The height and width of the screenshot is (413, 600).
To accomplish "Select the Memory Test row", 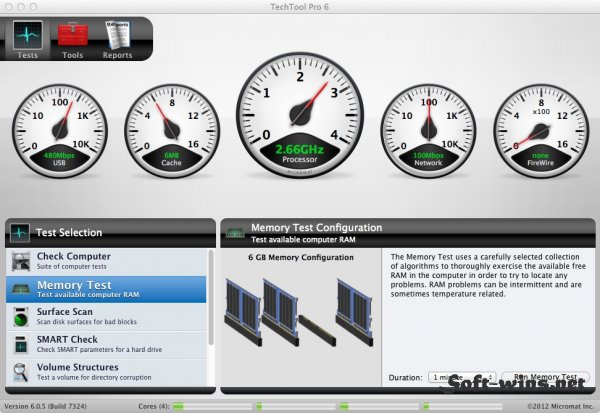I will (106, 289).
